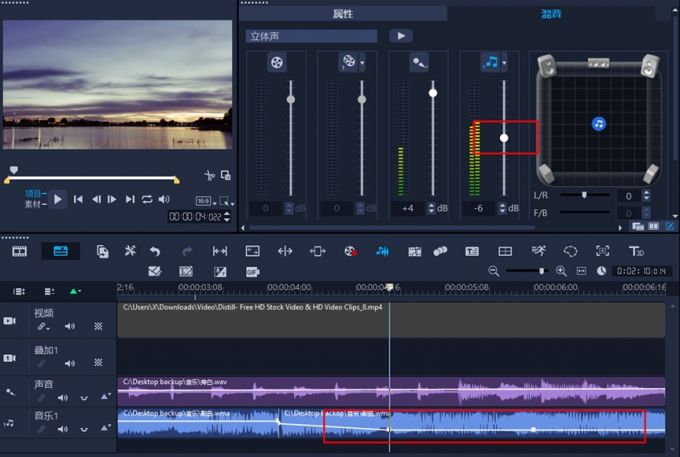The image size is (680, 457).
Task: Jump to the start with Home button
Action: coord(78,199)
